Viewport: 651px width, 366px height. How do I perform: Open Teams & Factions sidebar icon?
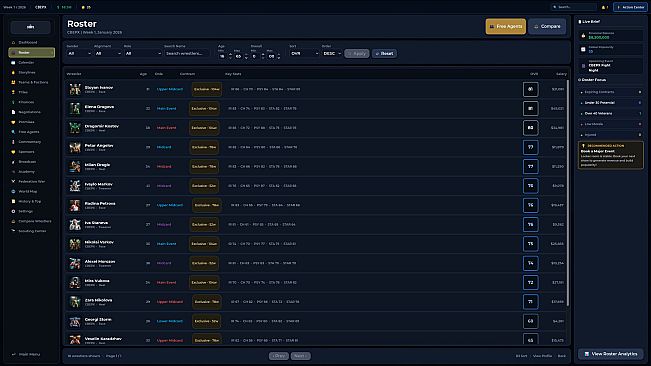(13, 83)
